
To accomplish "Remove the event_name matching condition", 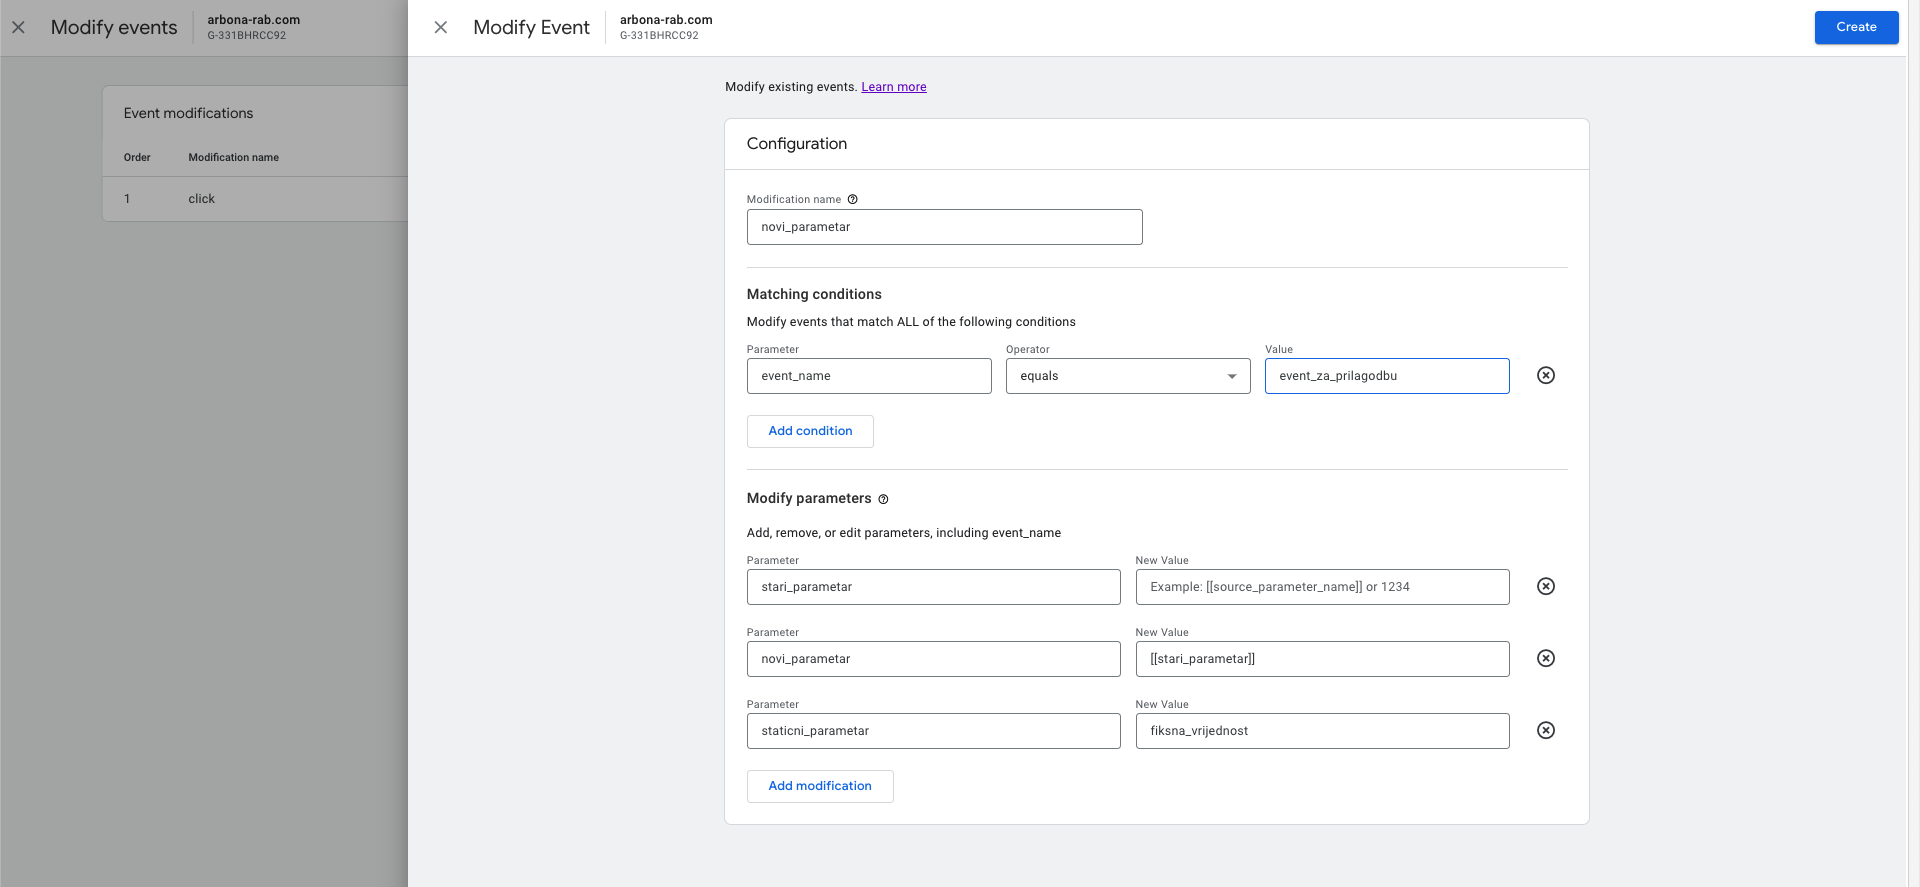I will coord(1546,375).
